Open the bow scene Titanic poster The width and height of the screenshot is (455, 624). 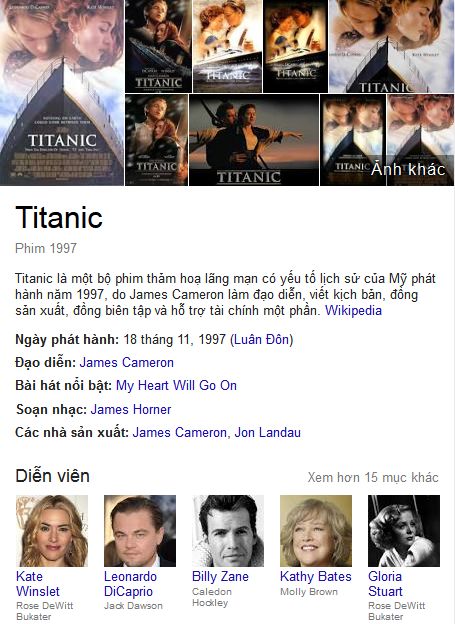point(254,140)
